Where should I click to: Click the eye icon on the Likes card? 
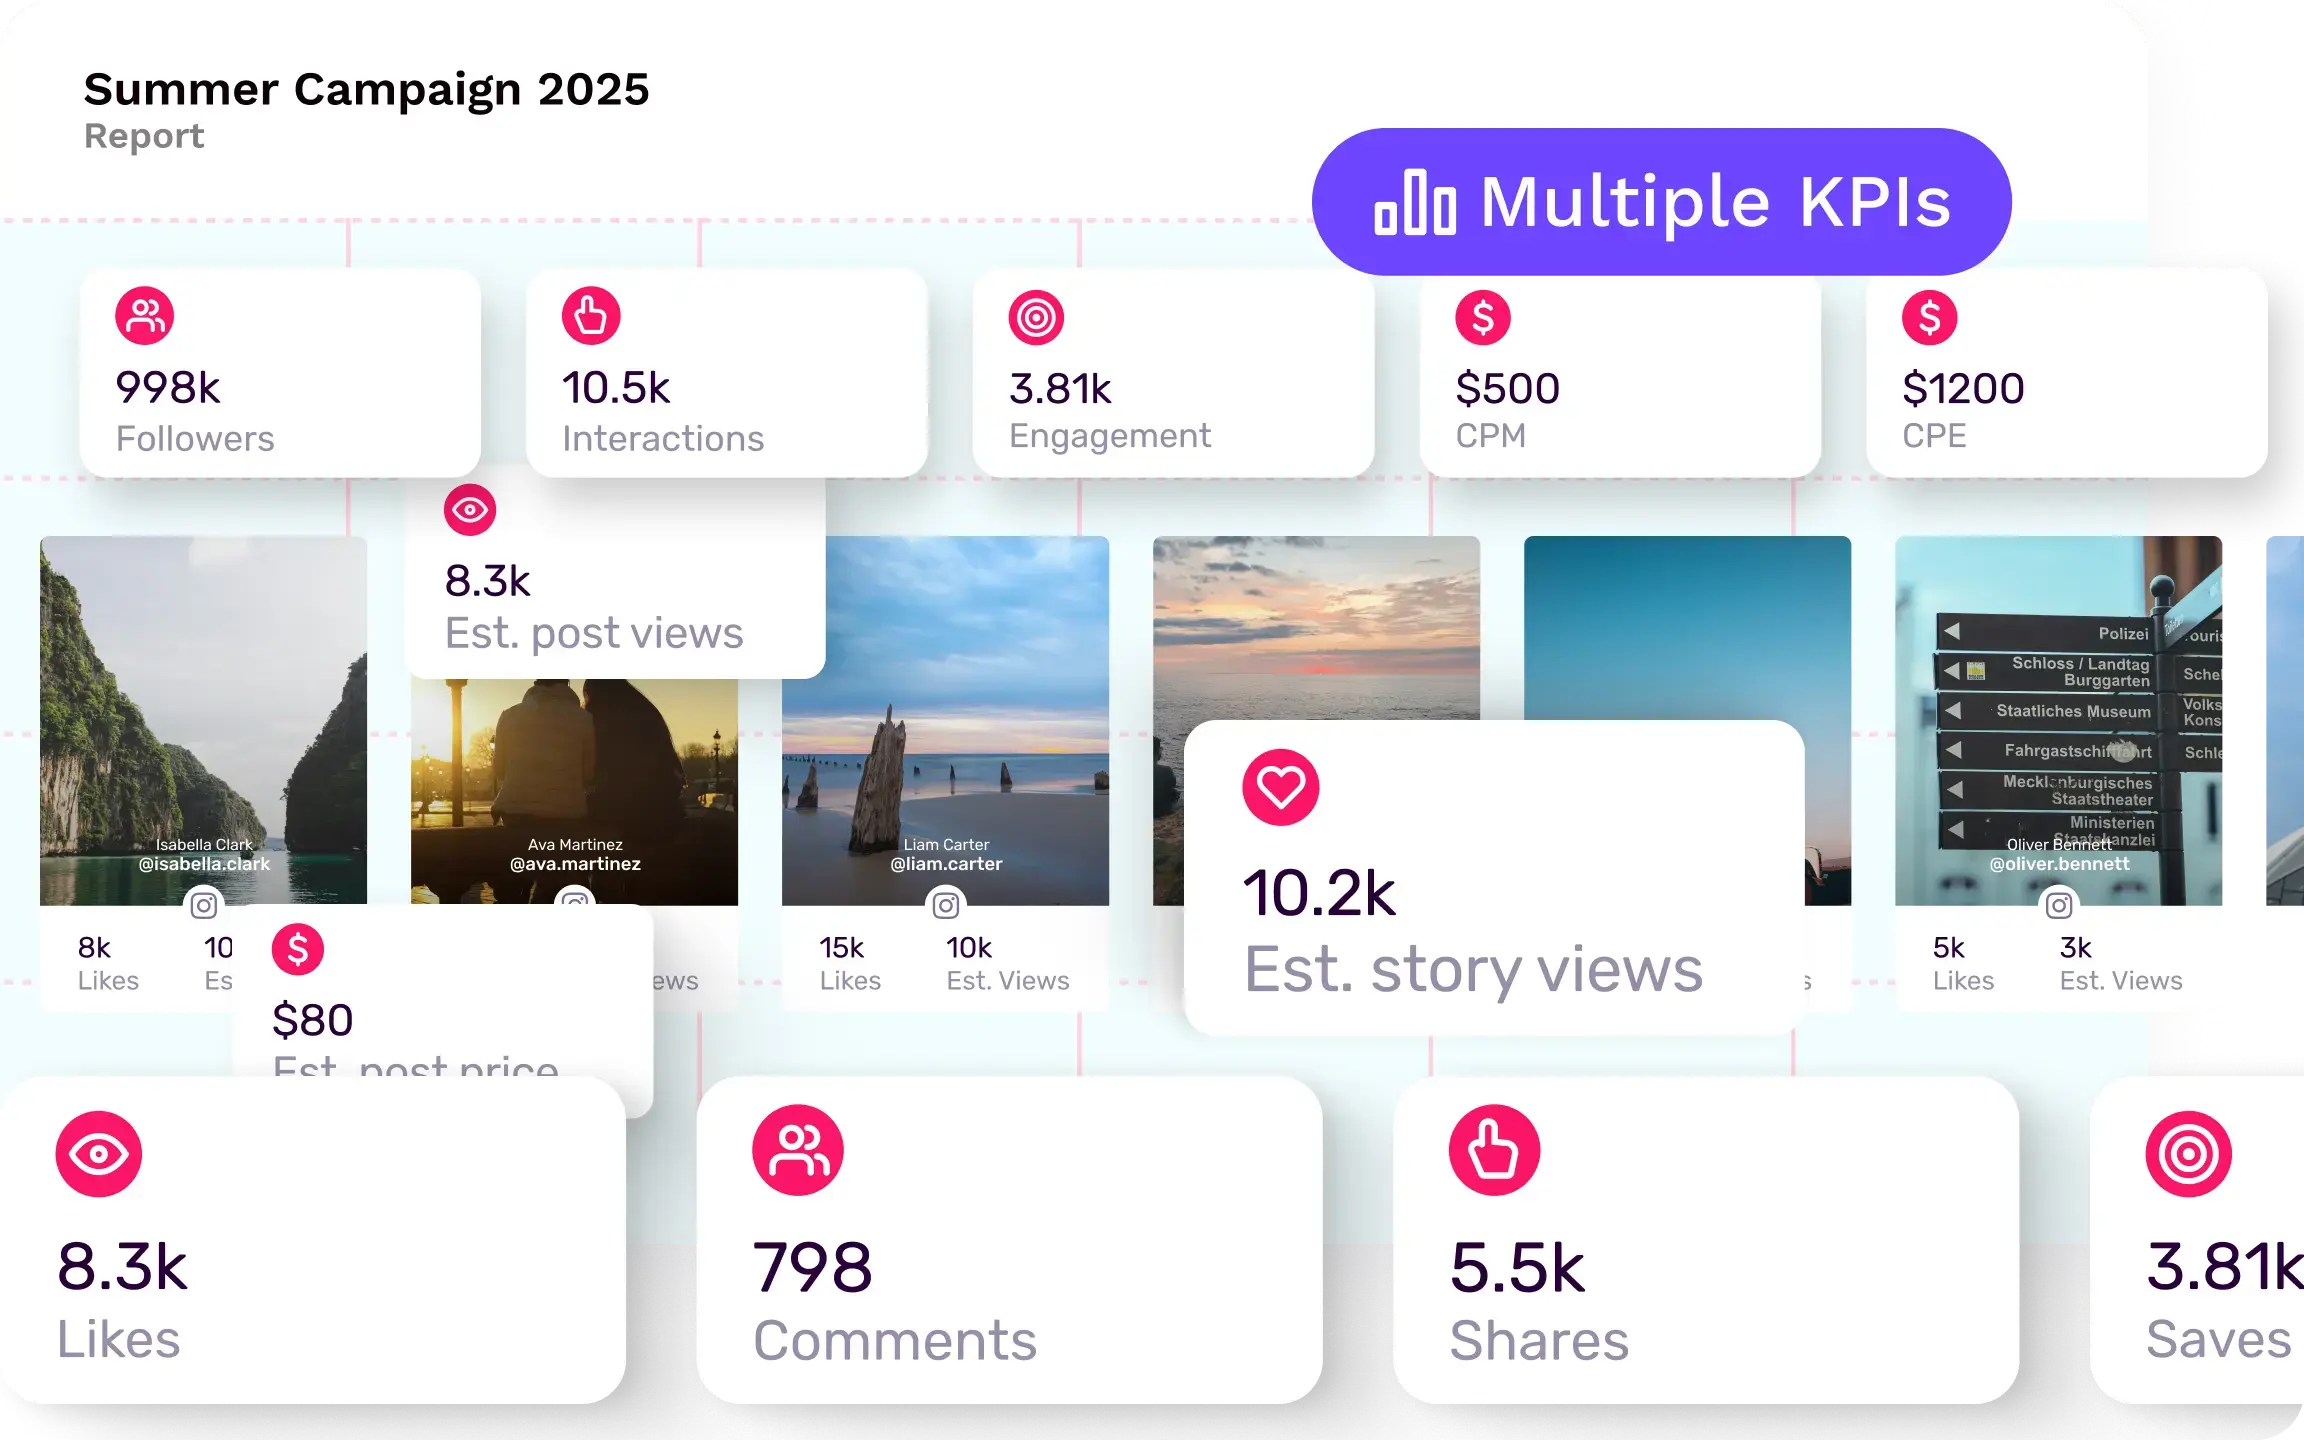point(99,1154)
